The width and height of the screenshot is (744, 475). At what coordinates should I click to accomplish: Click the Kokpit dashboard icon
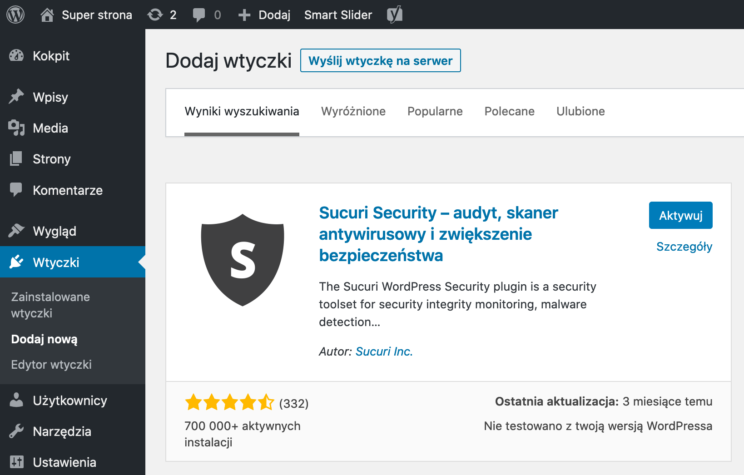[x=16, y=56]
